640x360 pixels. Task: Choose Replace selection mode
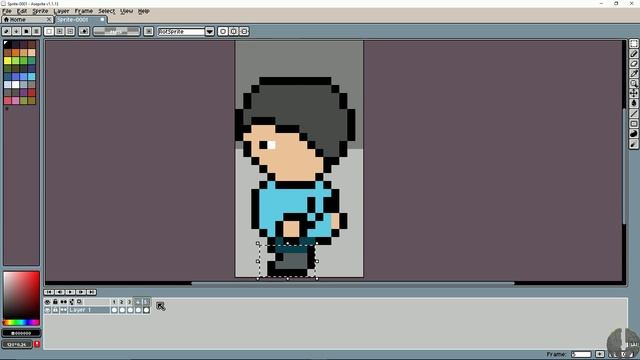(49, 31)
